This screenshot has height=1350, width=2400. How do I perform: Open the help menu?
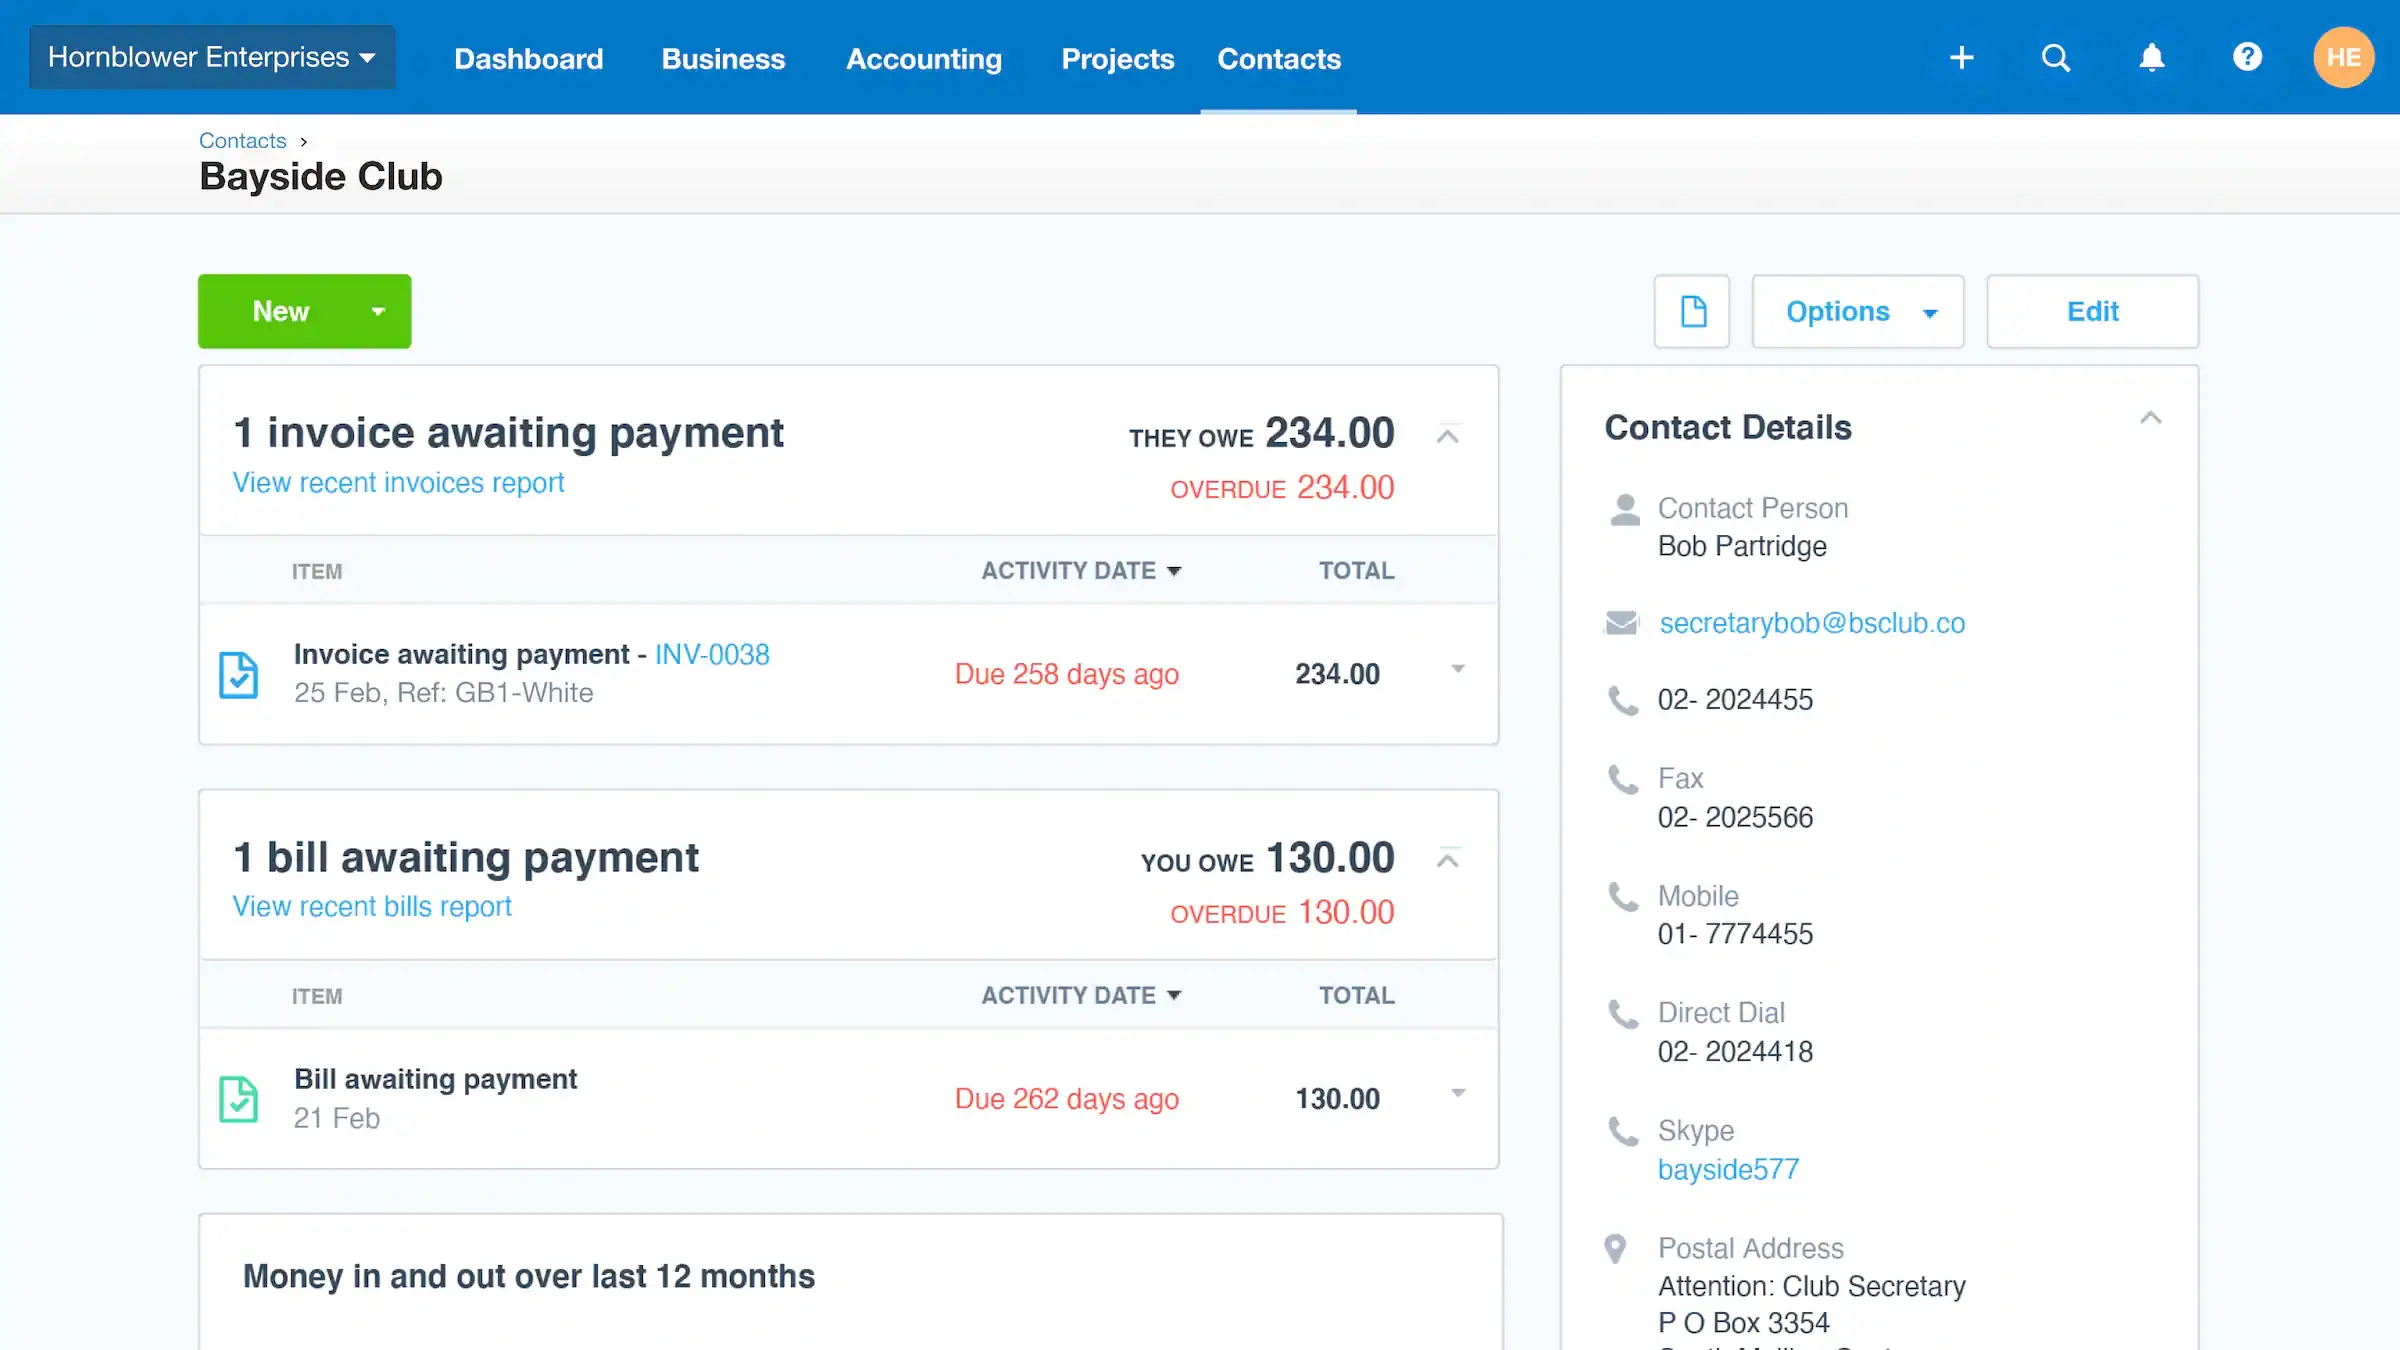click(x=2247, y=57)
